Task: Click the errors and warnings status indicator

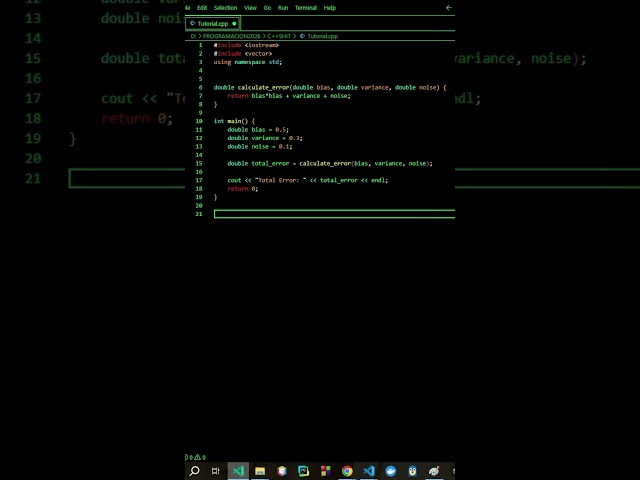Action: click(196, 457)
